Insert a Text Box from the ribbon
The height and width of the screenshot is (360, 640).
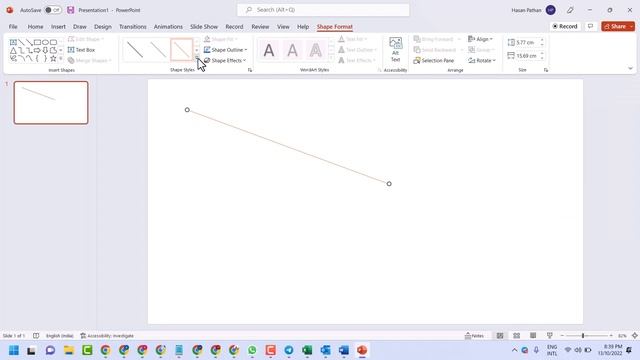[81, 50]
